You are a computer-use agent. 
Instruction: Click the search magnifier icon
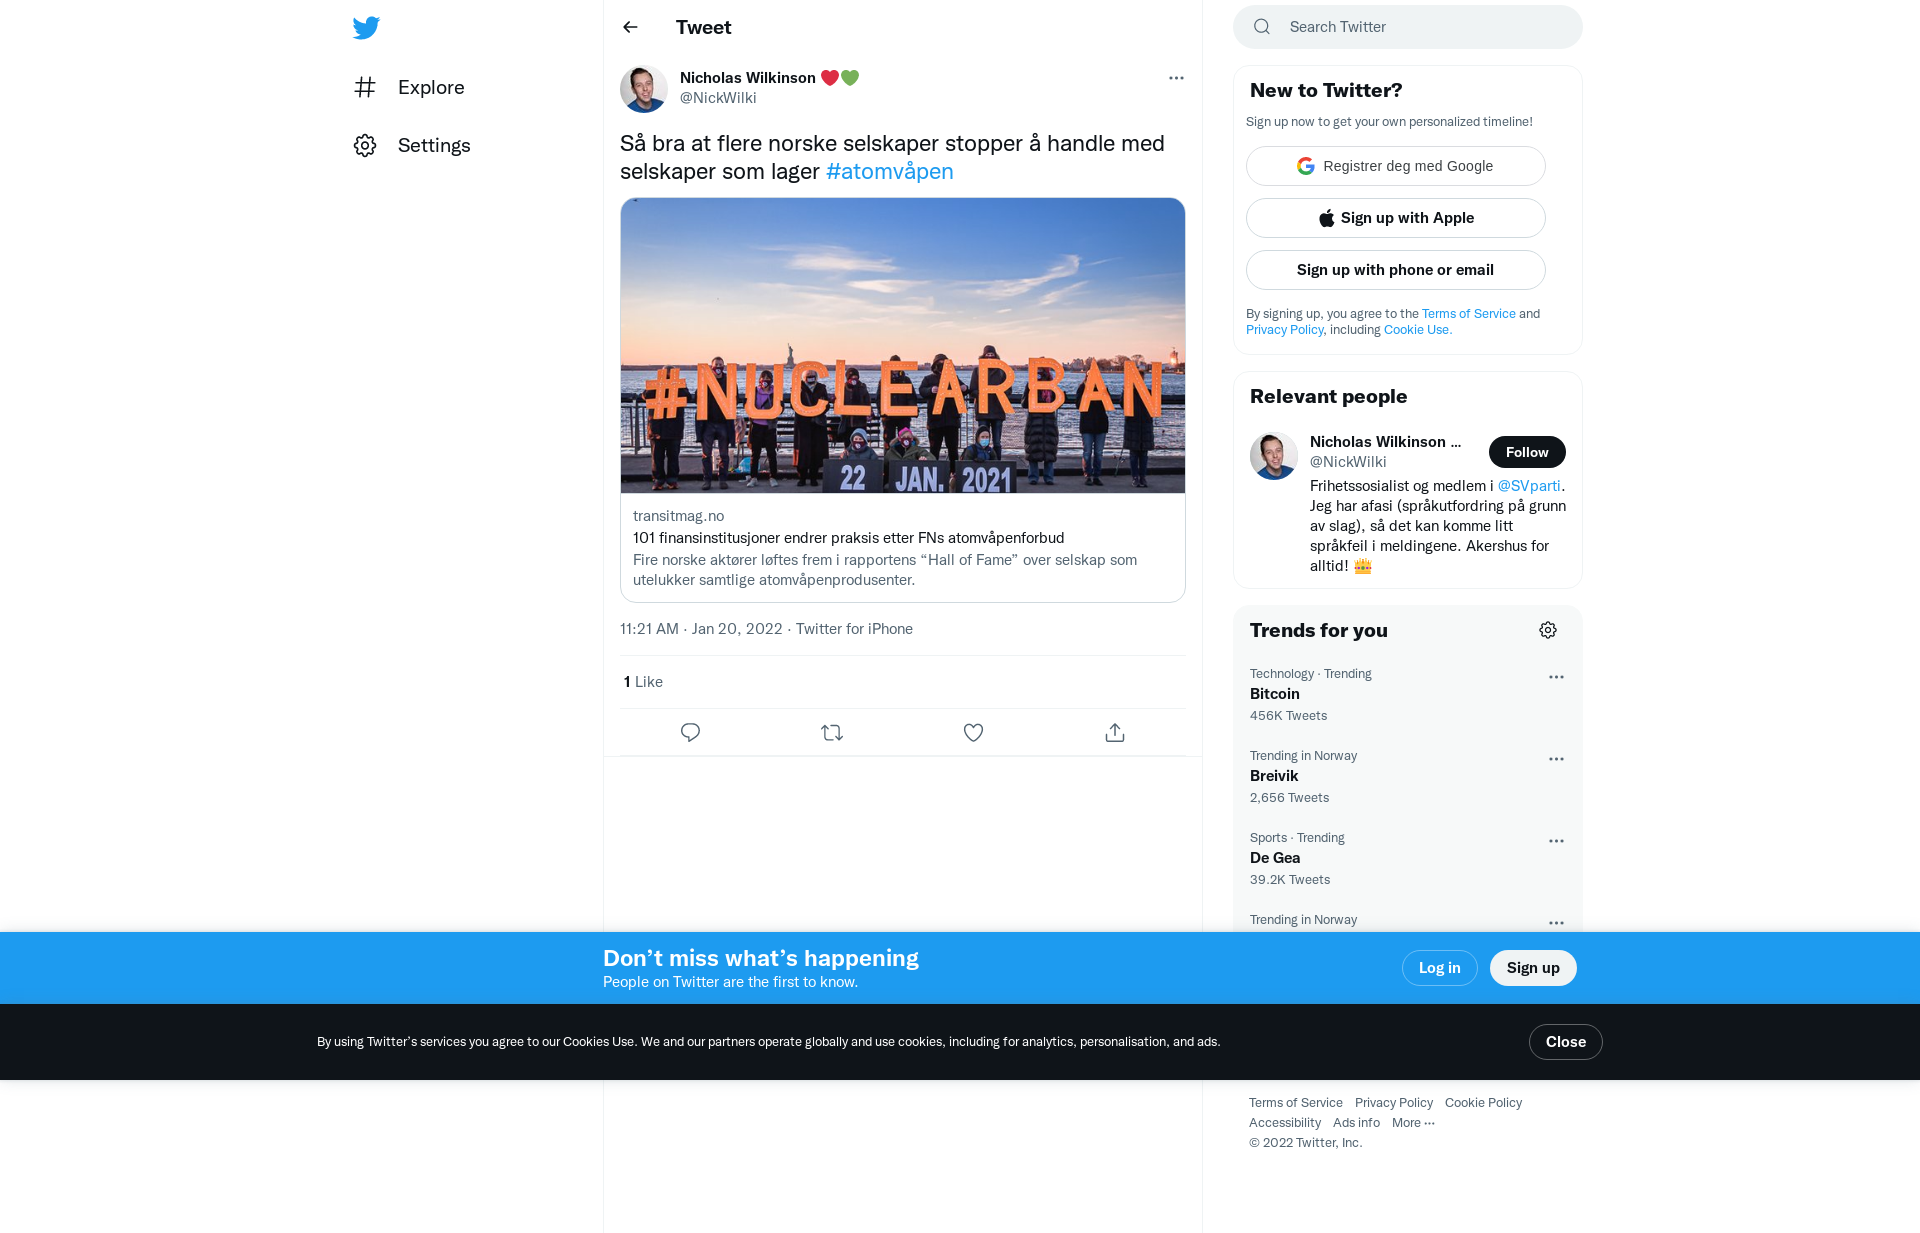coord(1262,27)
